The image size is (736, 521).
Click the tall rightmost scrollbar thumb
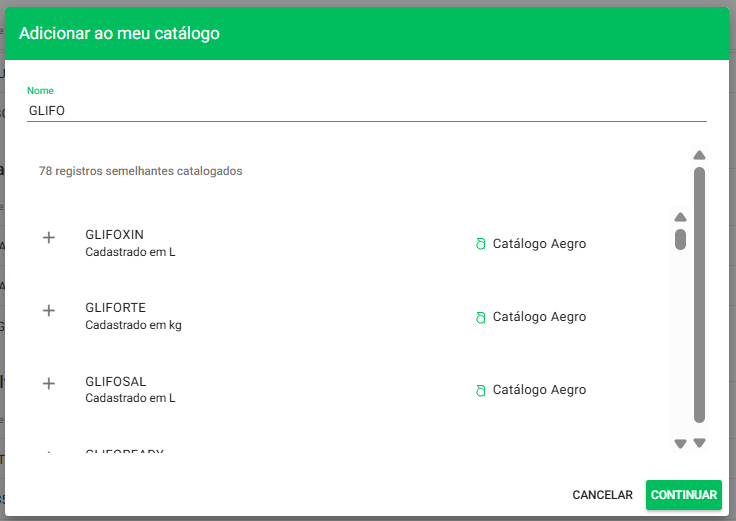pos(700,295)
